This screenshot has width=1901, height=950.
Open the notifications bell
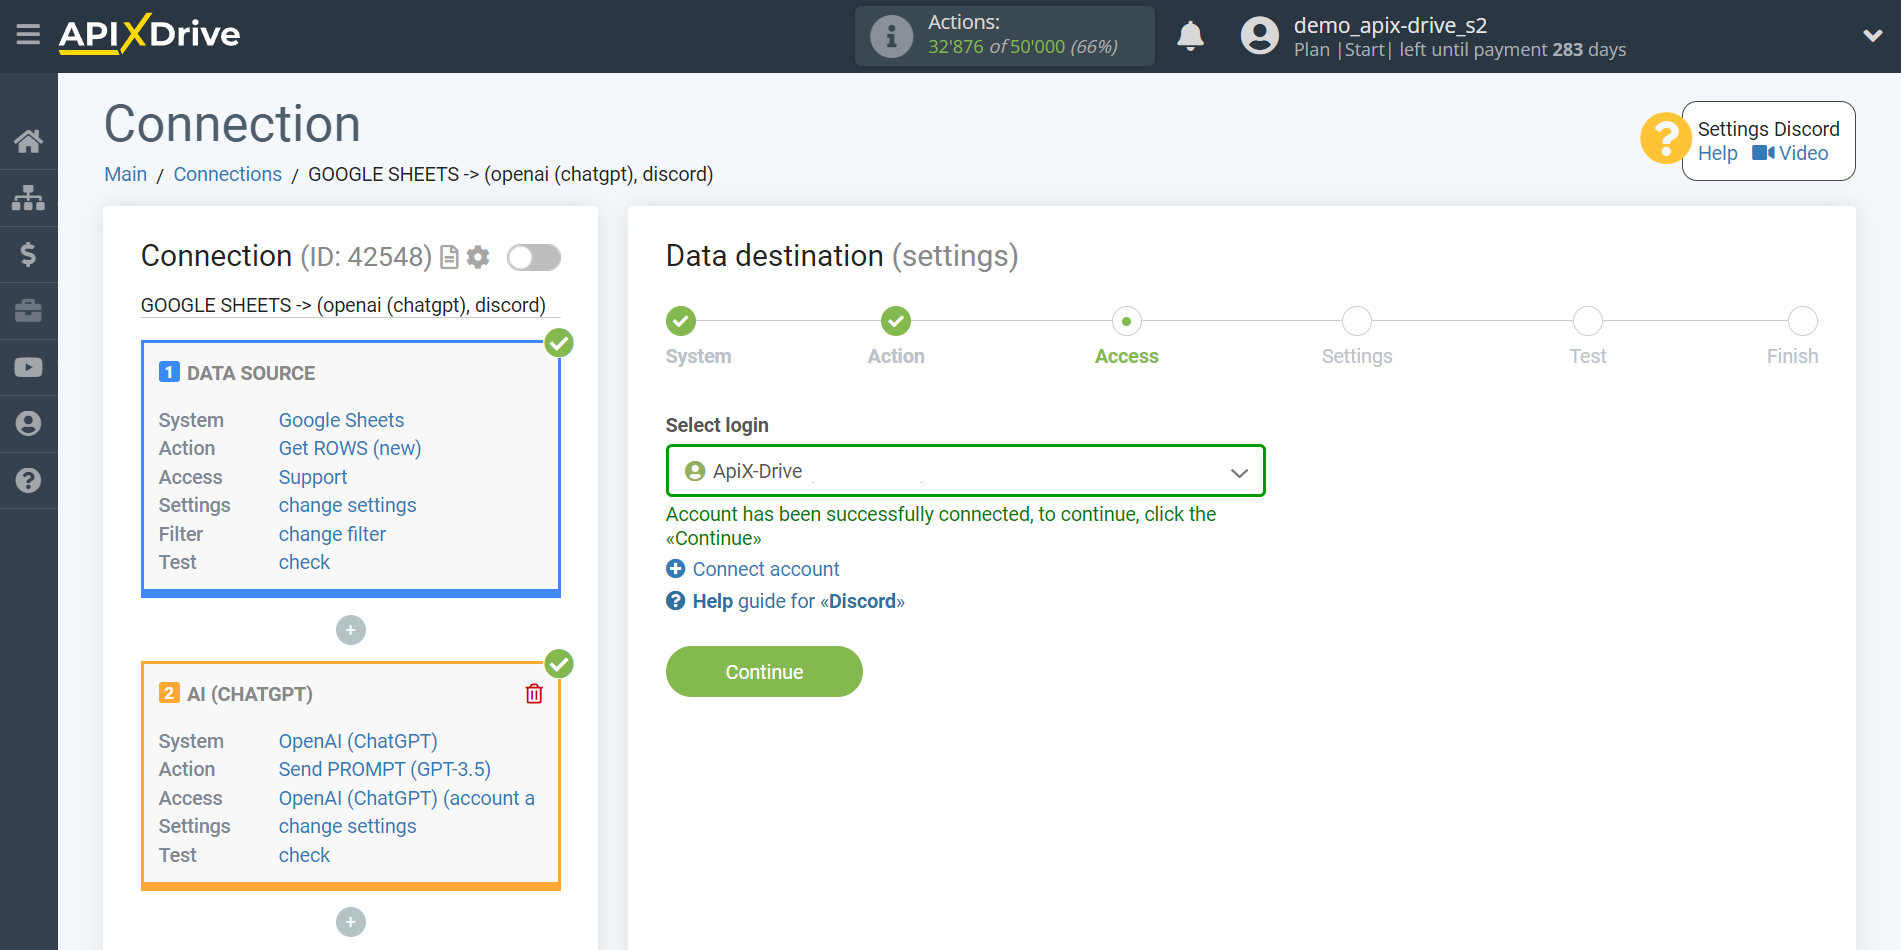click(1190, 36)
